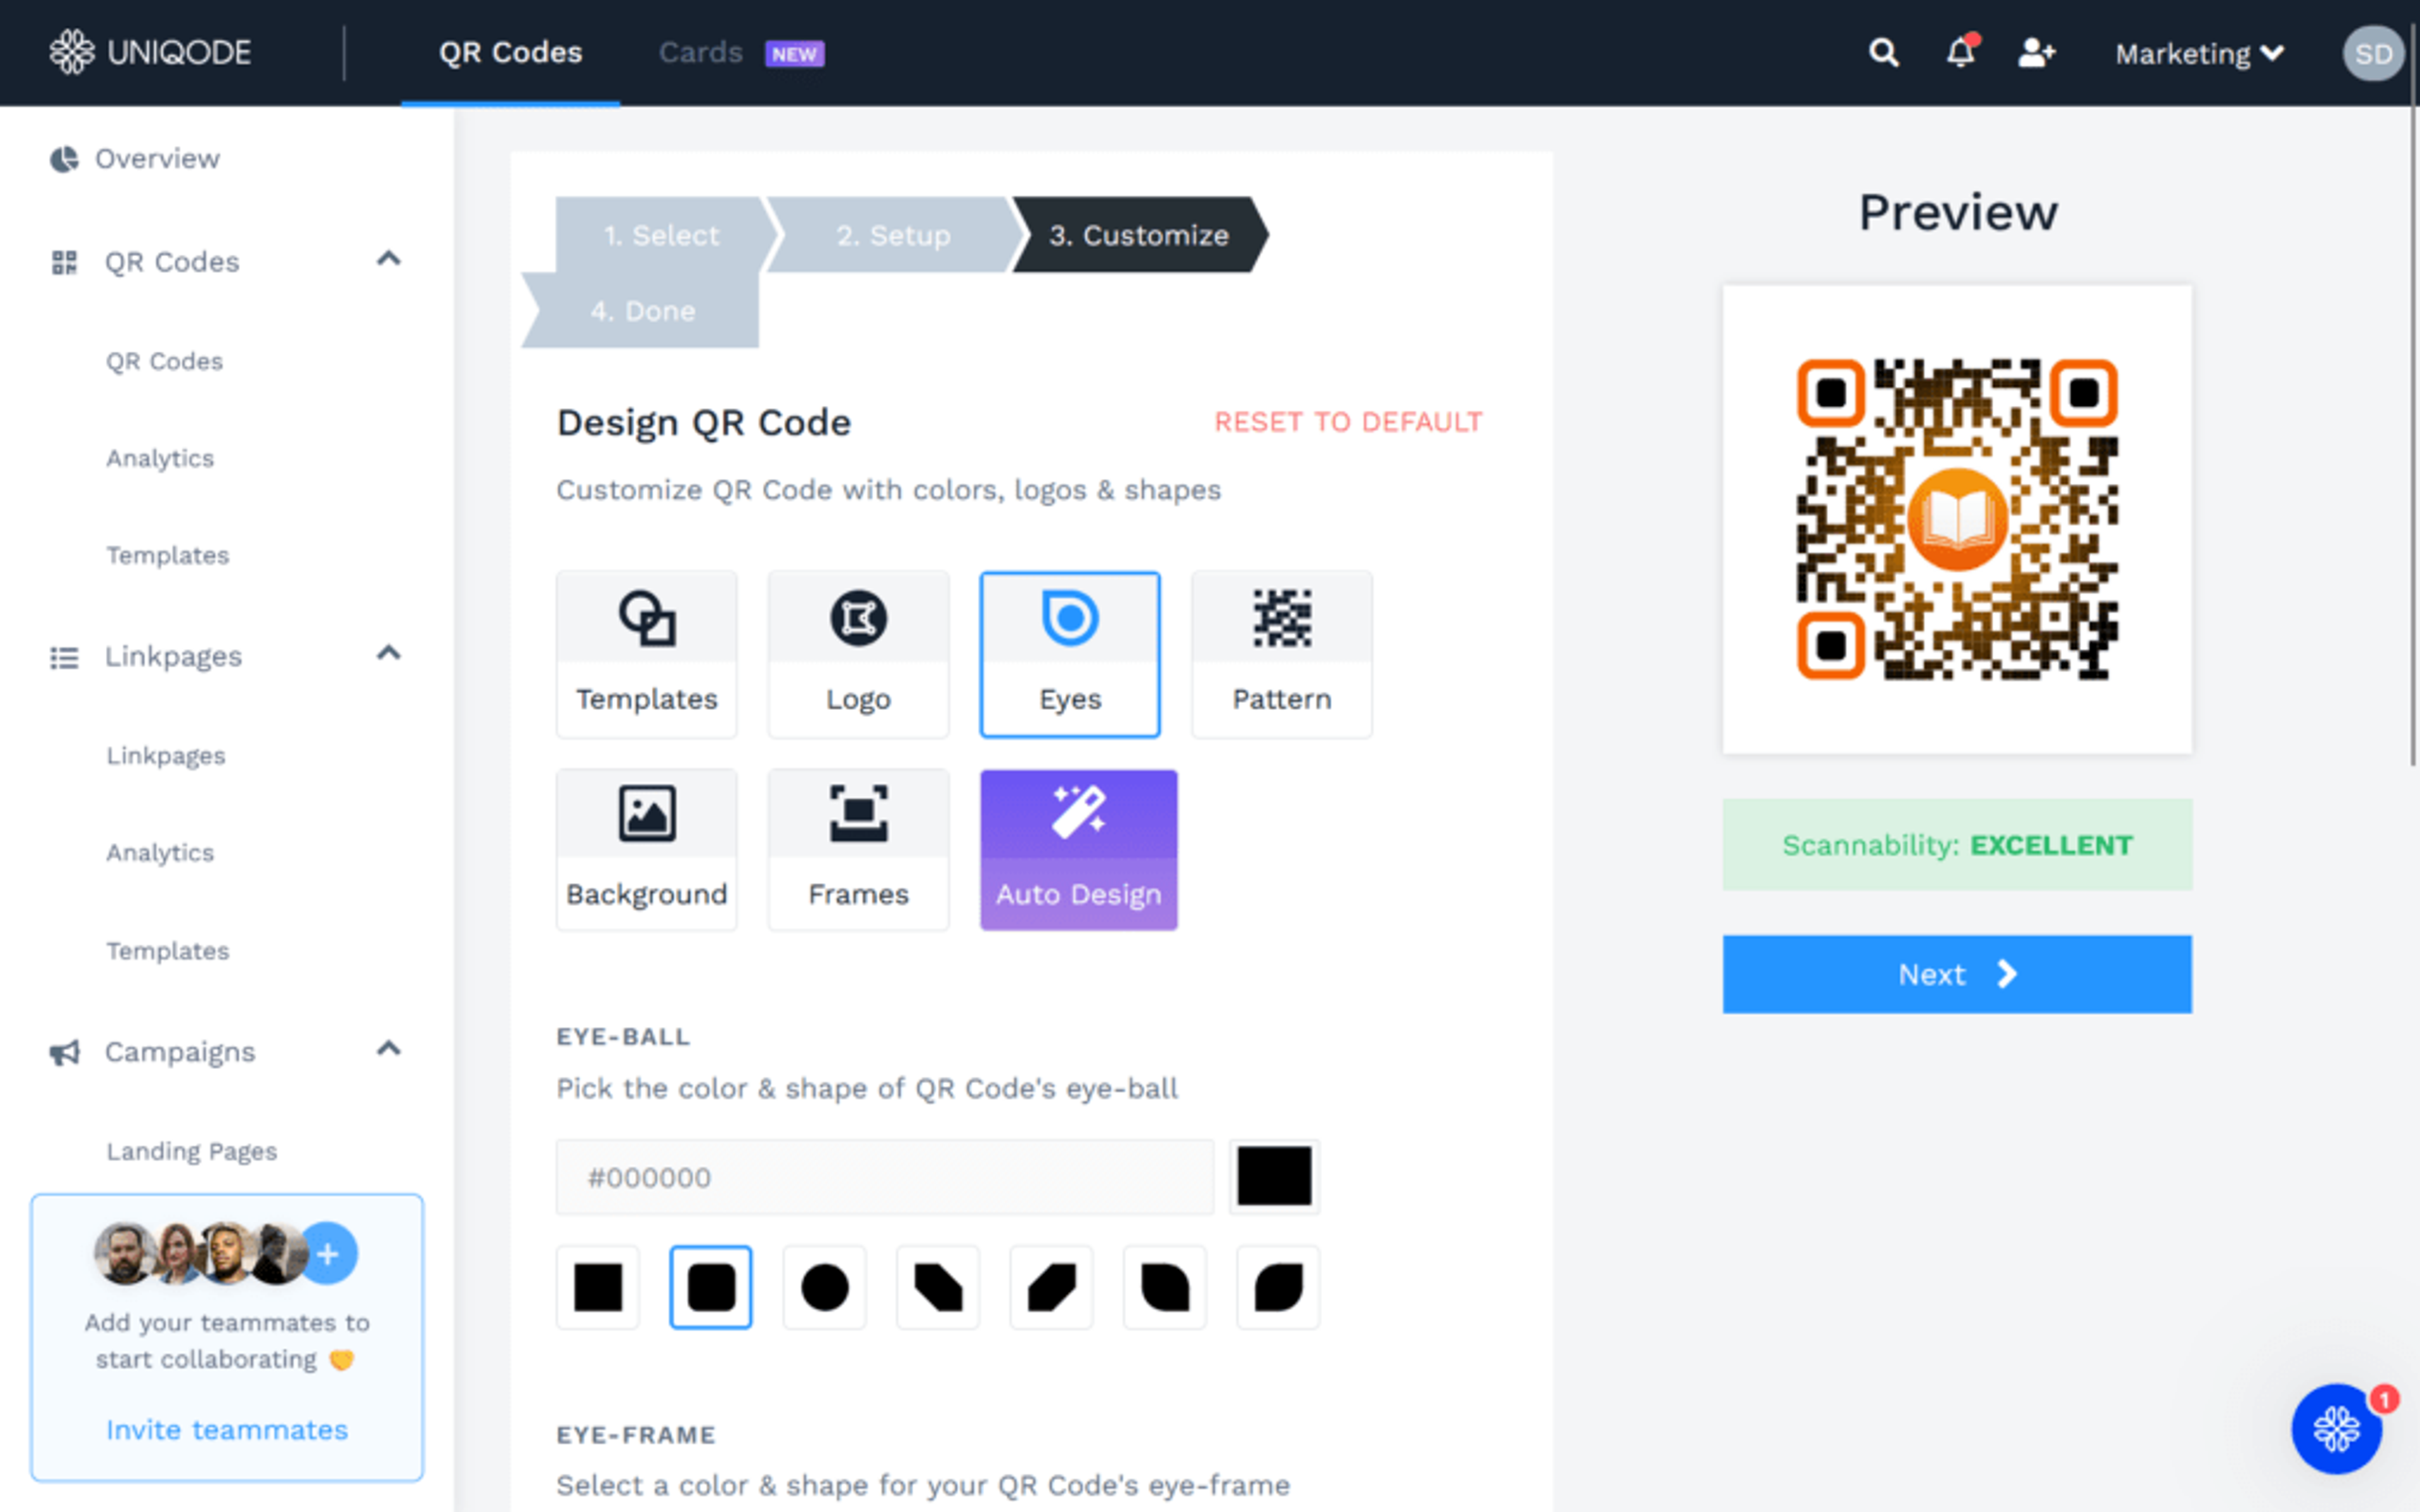Open the Uniqode chat widget

(2336, 1428)
